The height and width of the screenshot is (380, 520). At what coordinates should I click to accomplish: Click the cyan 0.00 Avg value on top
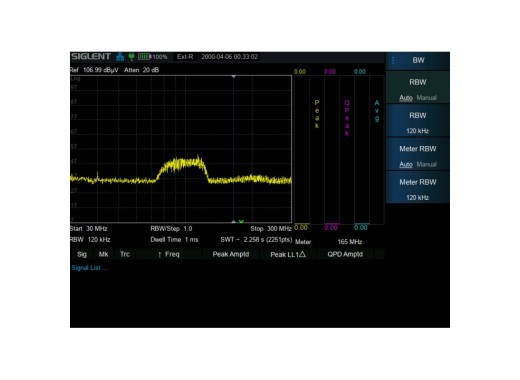[x=360, y=72]
